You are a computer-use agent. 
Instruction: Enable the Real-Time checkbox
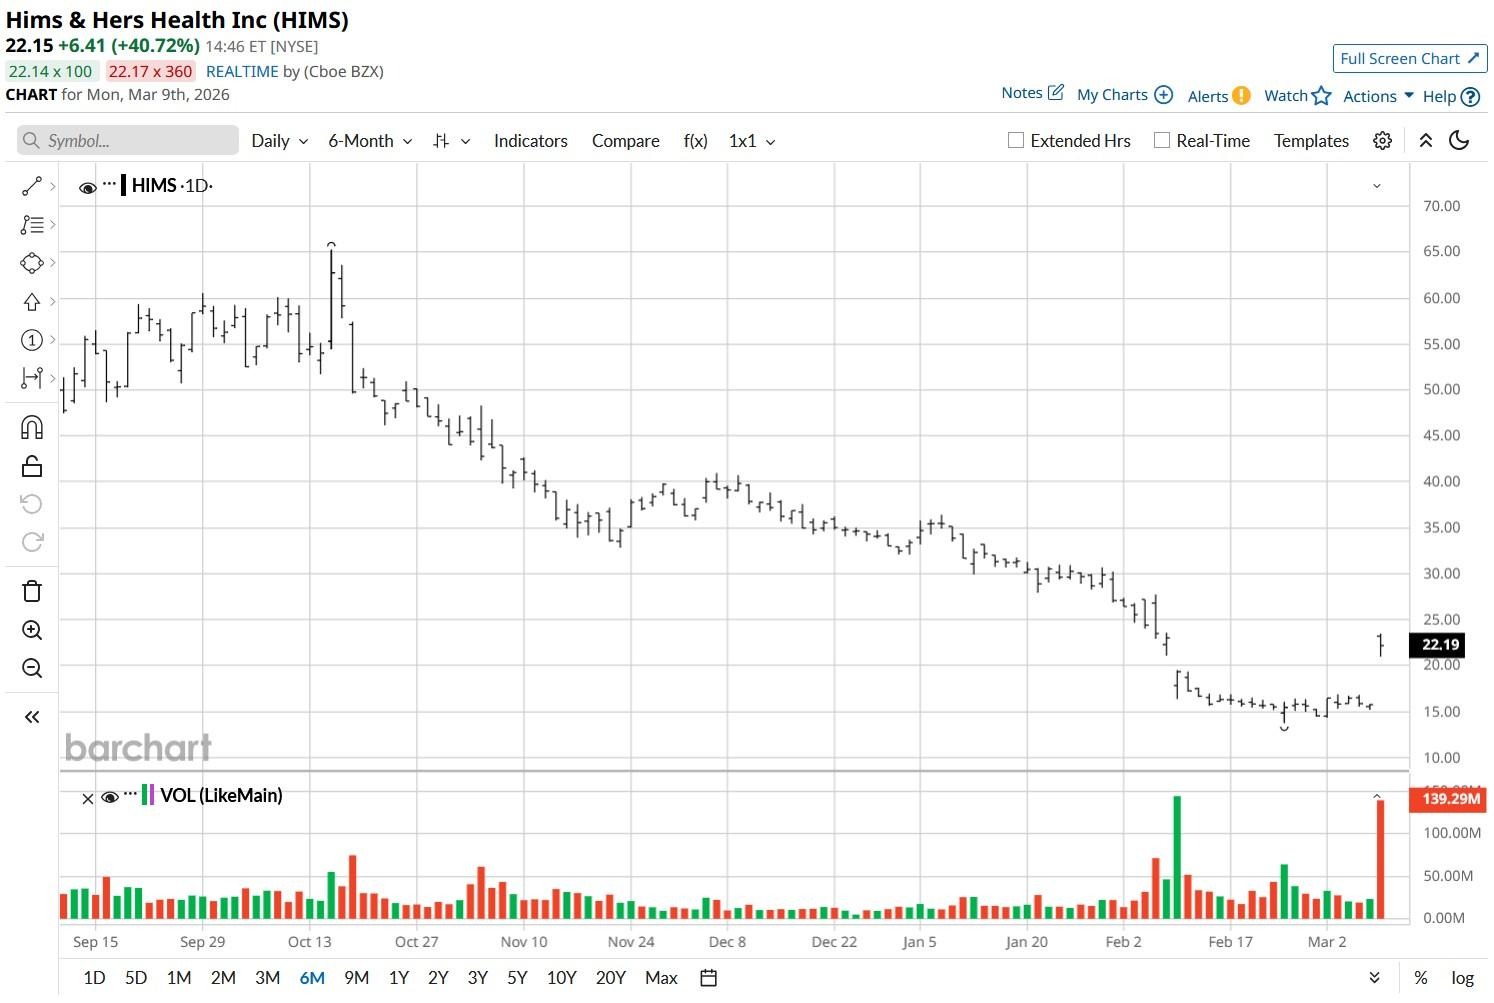click(x=1162, y=141)
